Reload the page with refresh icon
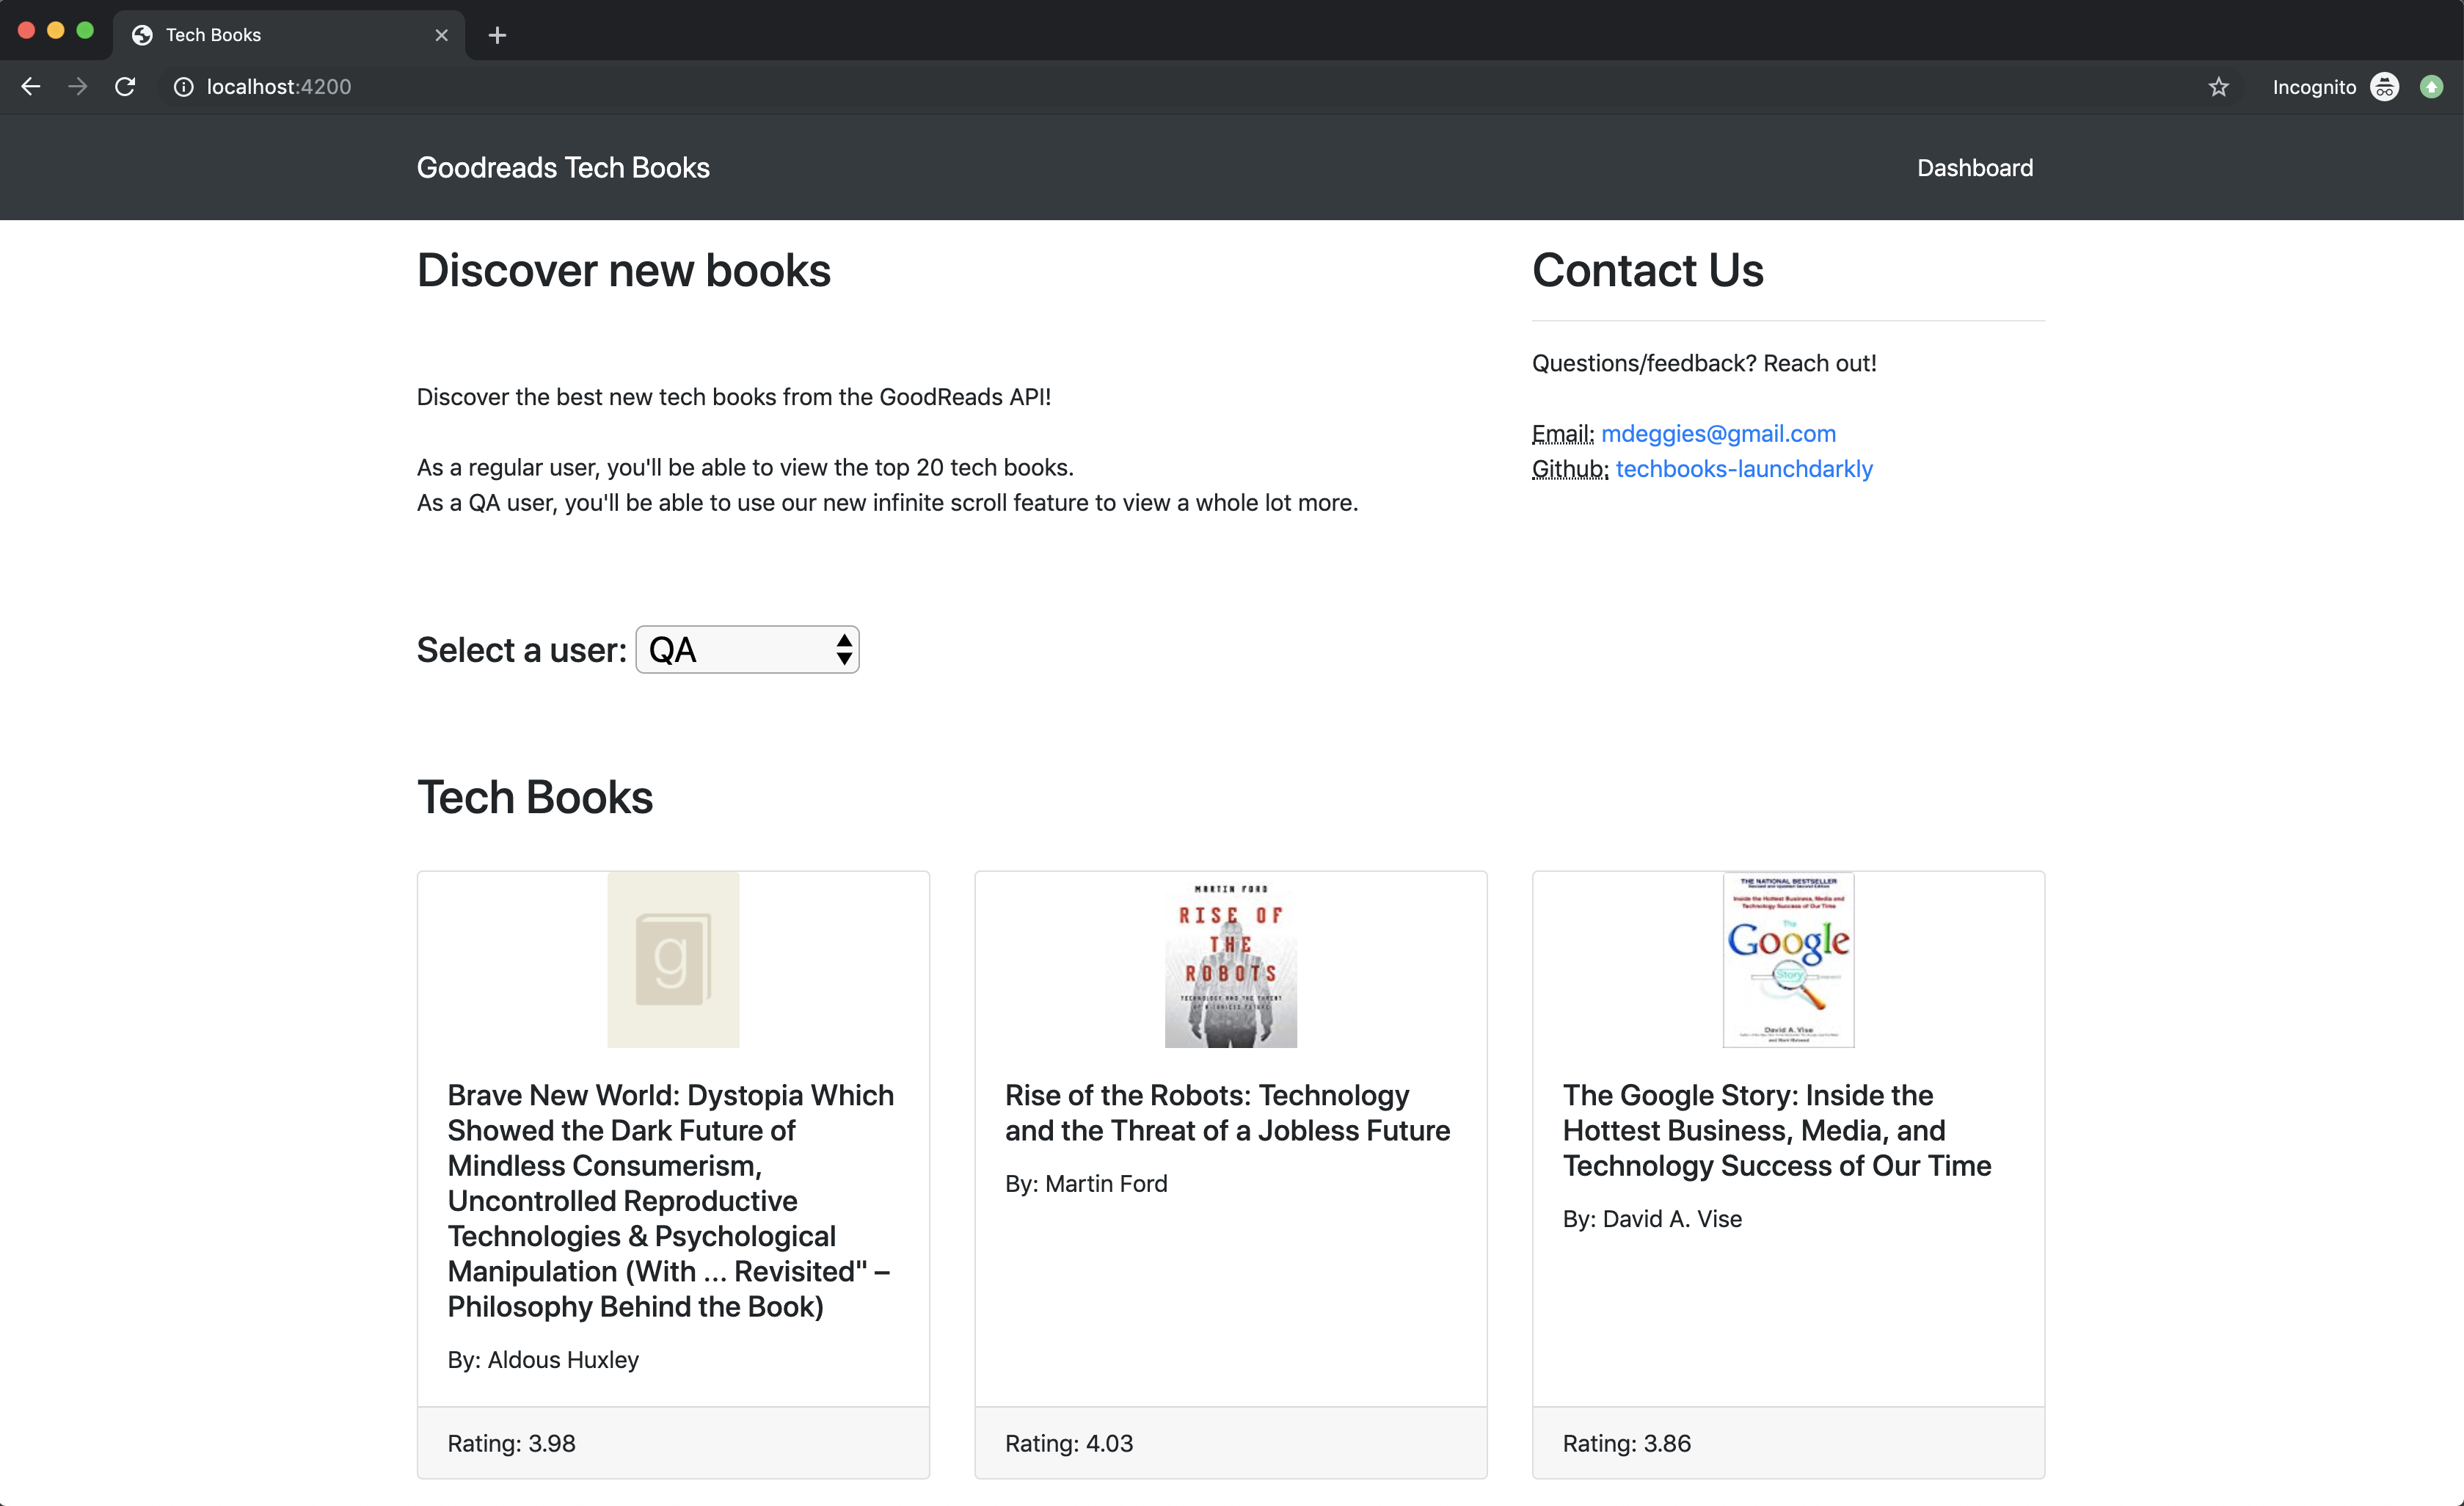Viewport: 2464px width, 1506px height. (125, 87)
